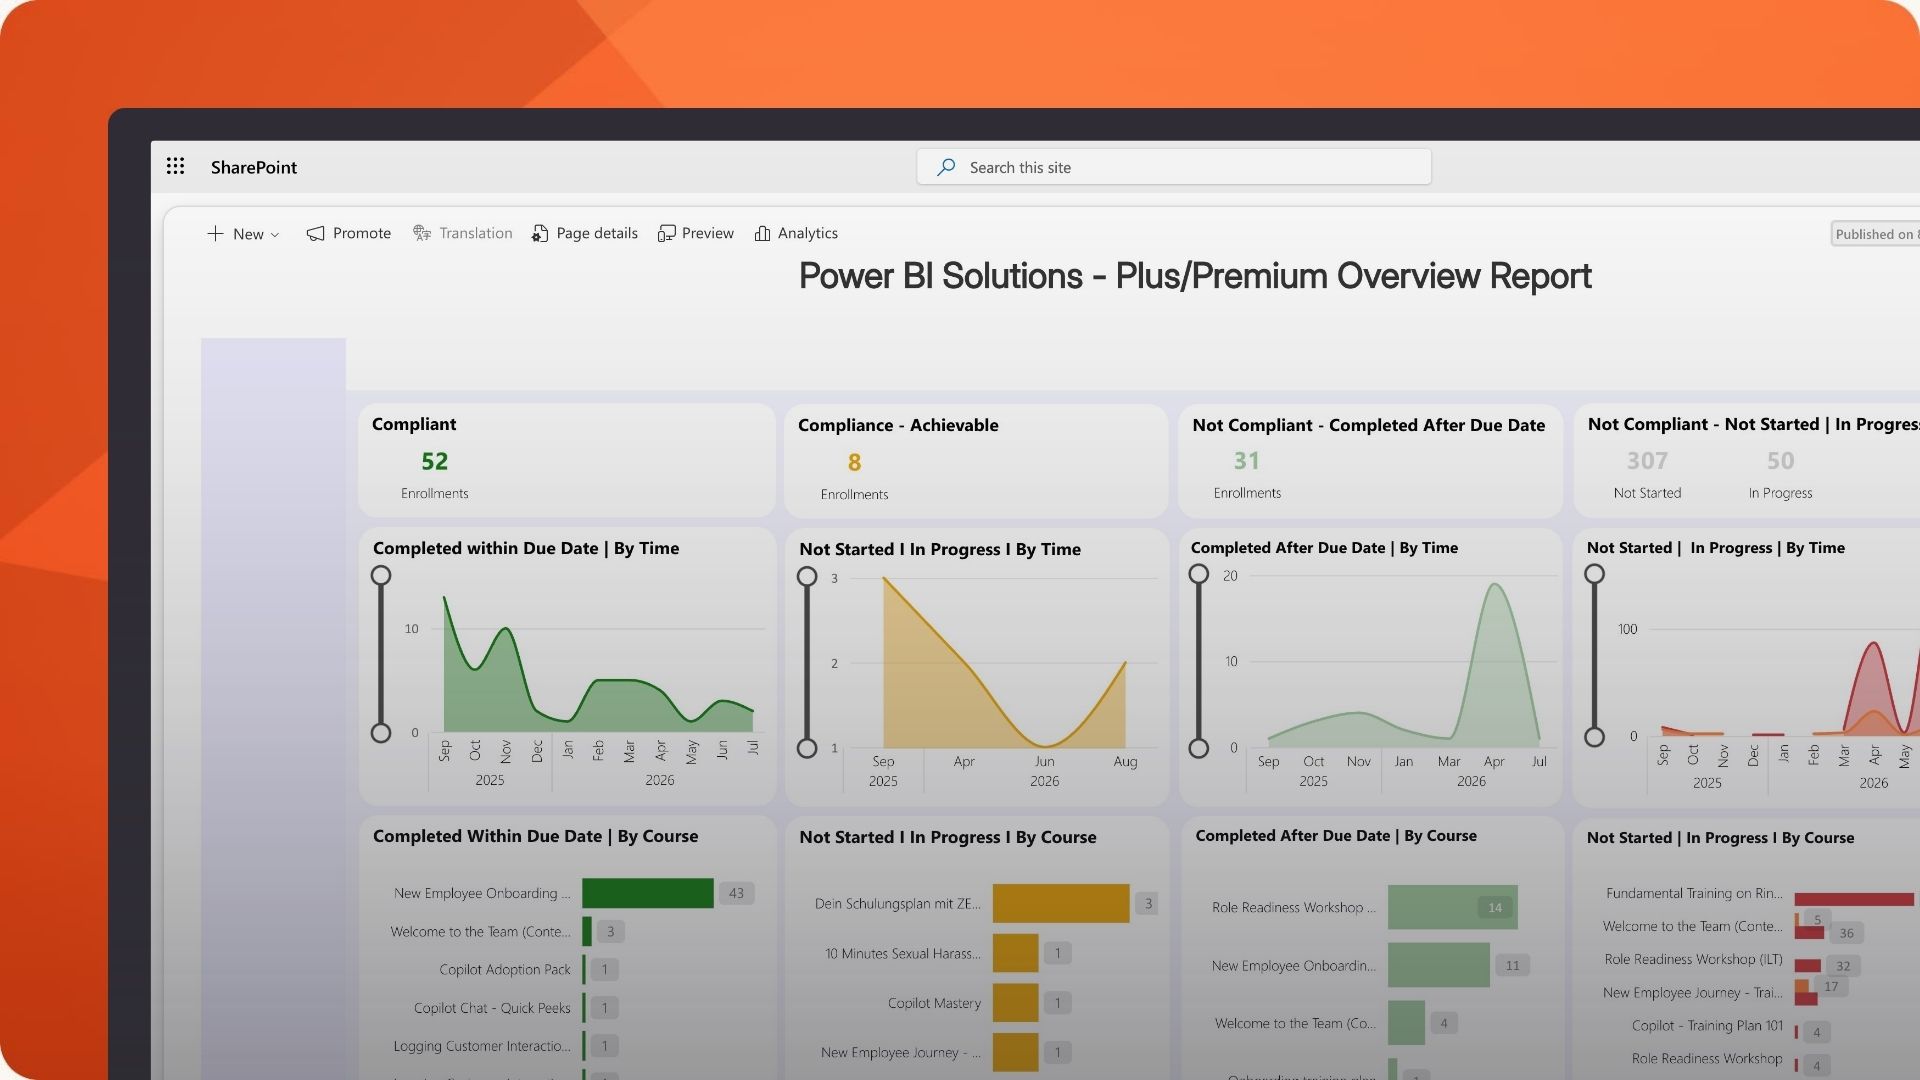This screenshot has width=1920, height=1080.
Task: Open the Promote command
Action: pyautogui.click(x=348, y=233)
